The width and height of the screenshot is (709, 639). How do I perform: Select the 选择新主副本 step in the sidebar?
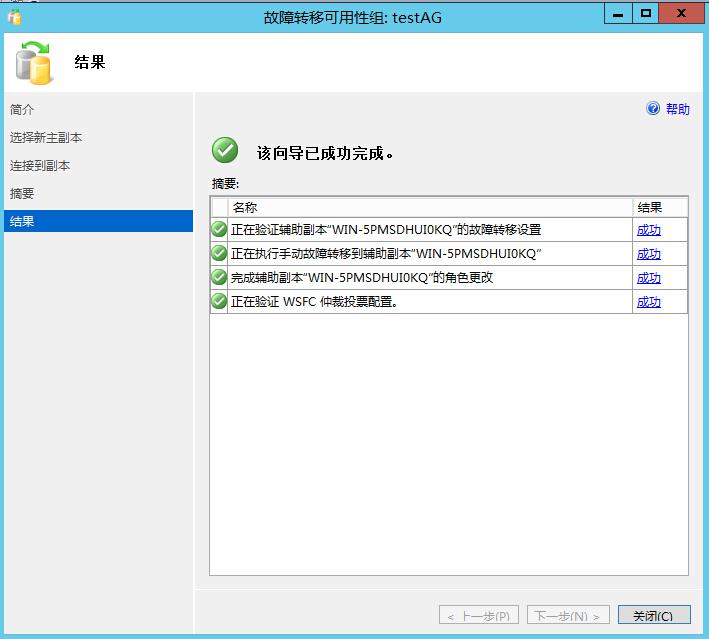click(46, 137)
